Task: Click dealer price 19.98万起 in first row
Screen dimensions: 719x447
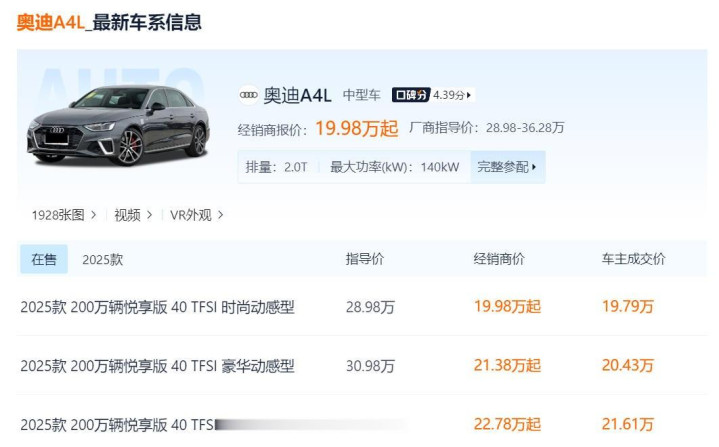Action: (x=507, y=307)
